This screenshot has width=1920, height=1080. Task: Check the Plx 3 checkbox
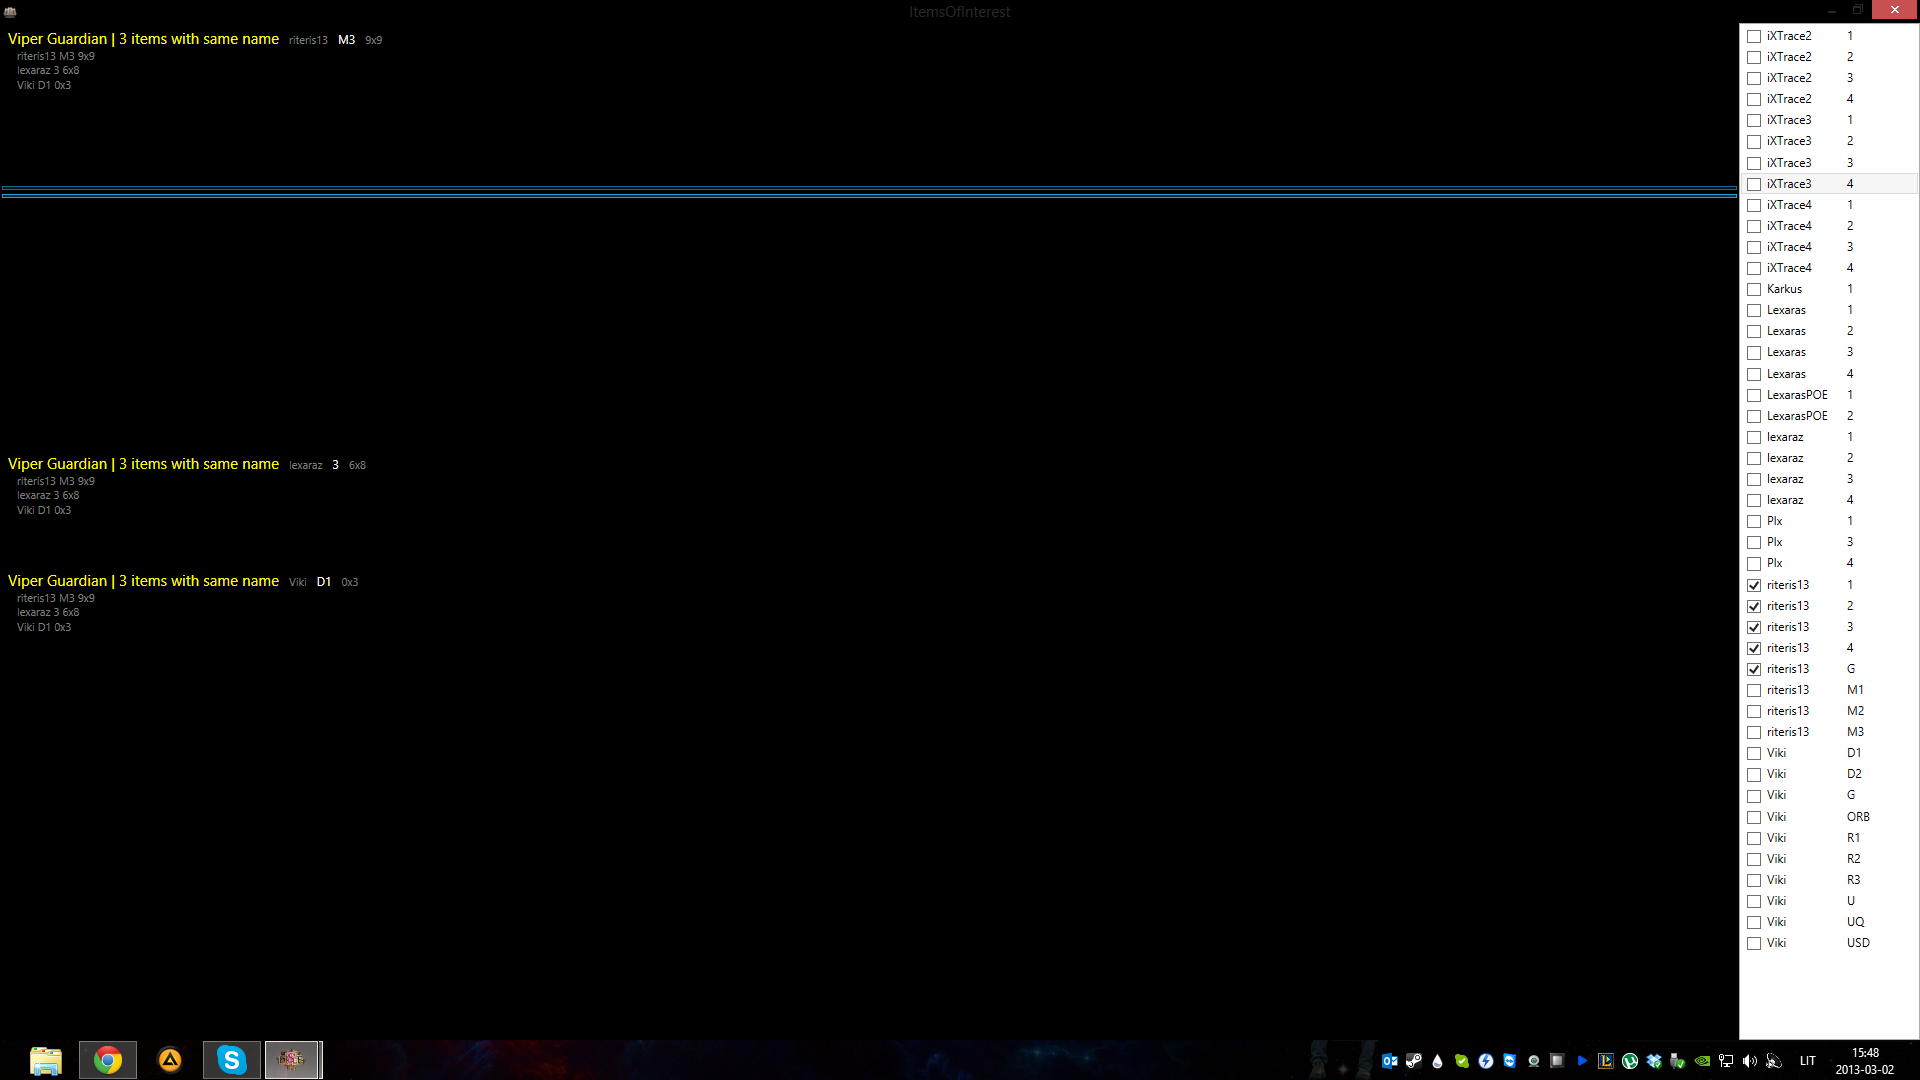[1754, 542]
